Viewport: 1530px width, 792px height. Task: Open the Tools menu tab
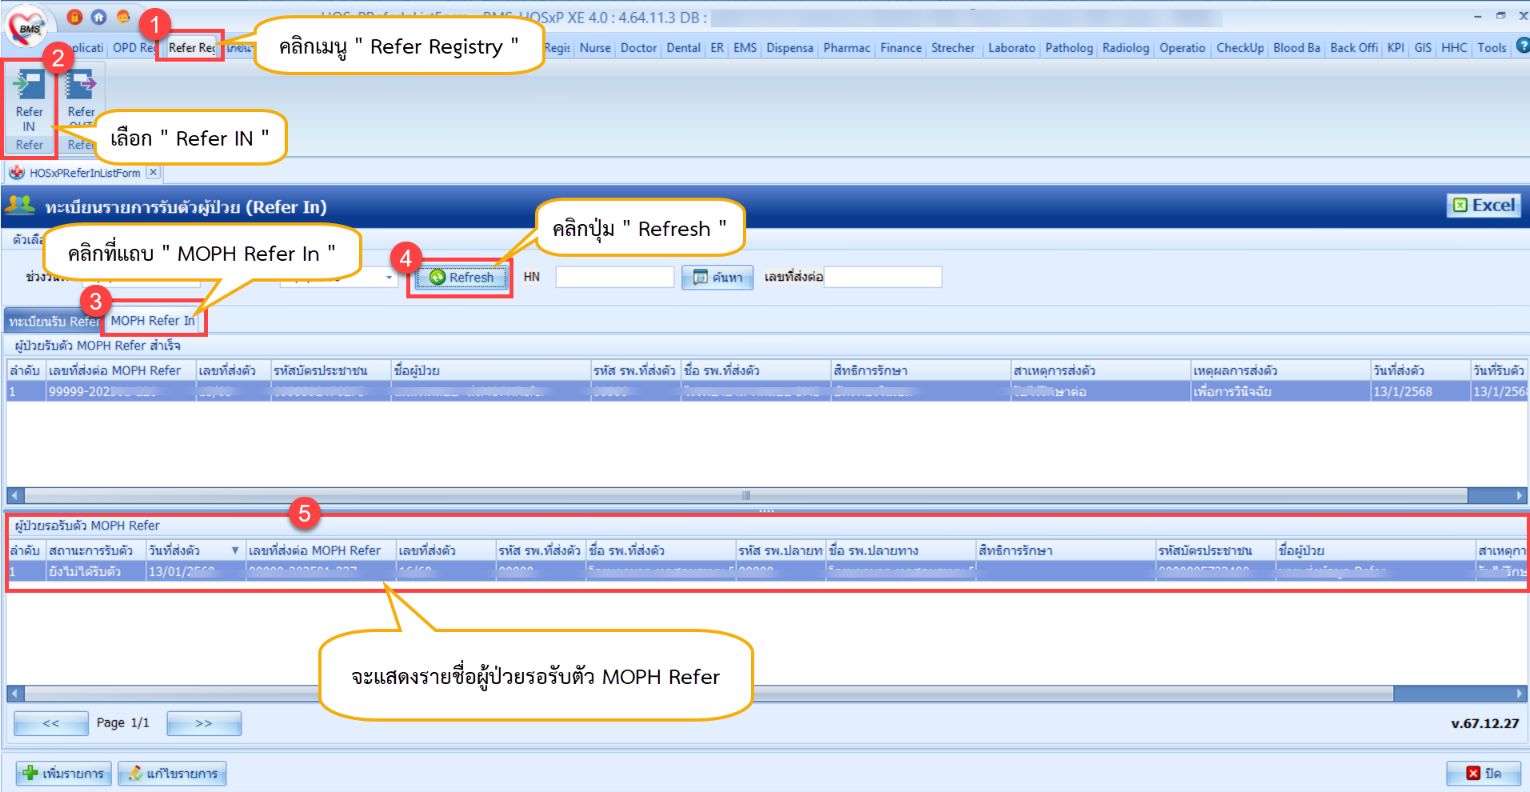[1492, 47]
